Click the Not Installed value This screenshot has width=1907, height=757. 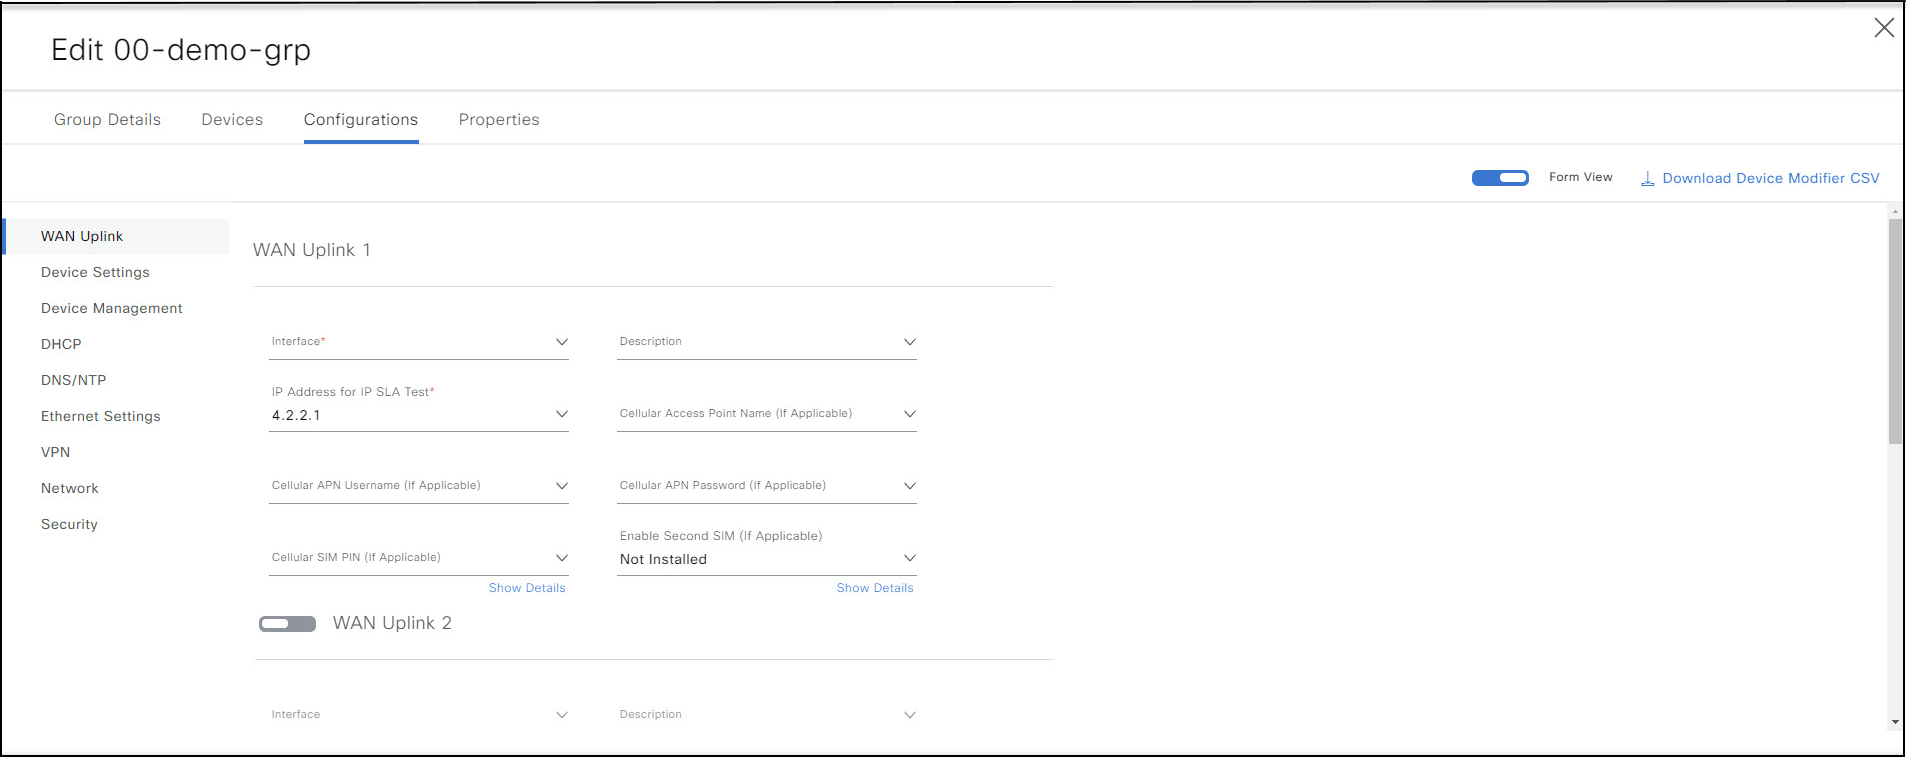pyautogui.click(x=663, y=559)
